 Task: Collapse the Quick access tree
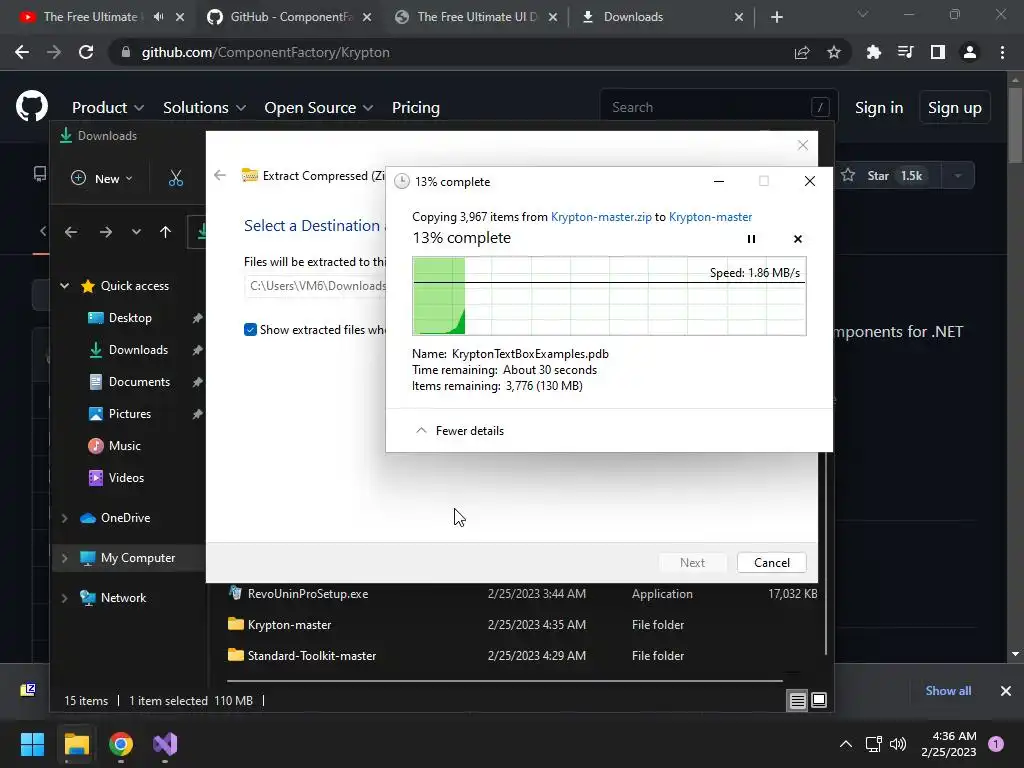[65, 285]
